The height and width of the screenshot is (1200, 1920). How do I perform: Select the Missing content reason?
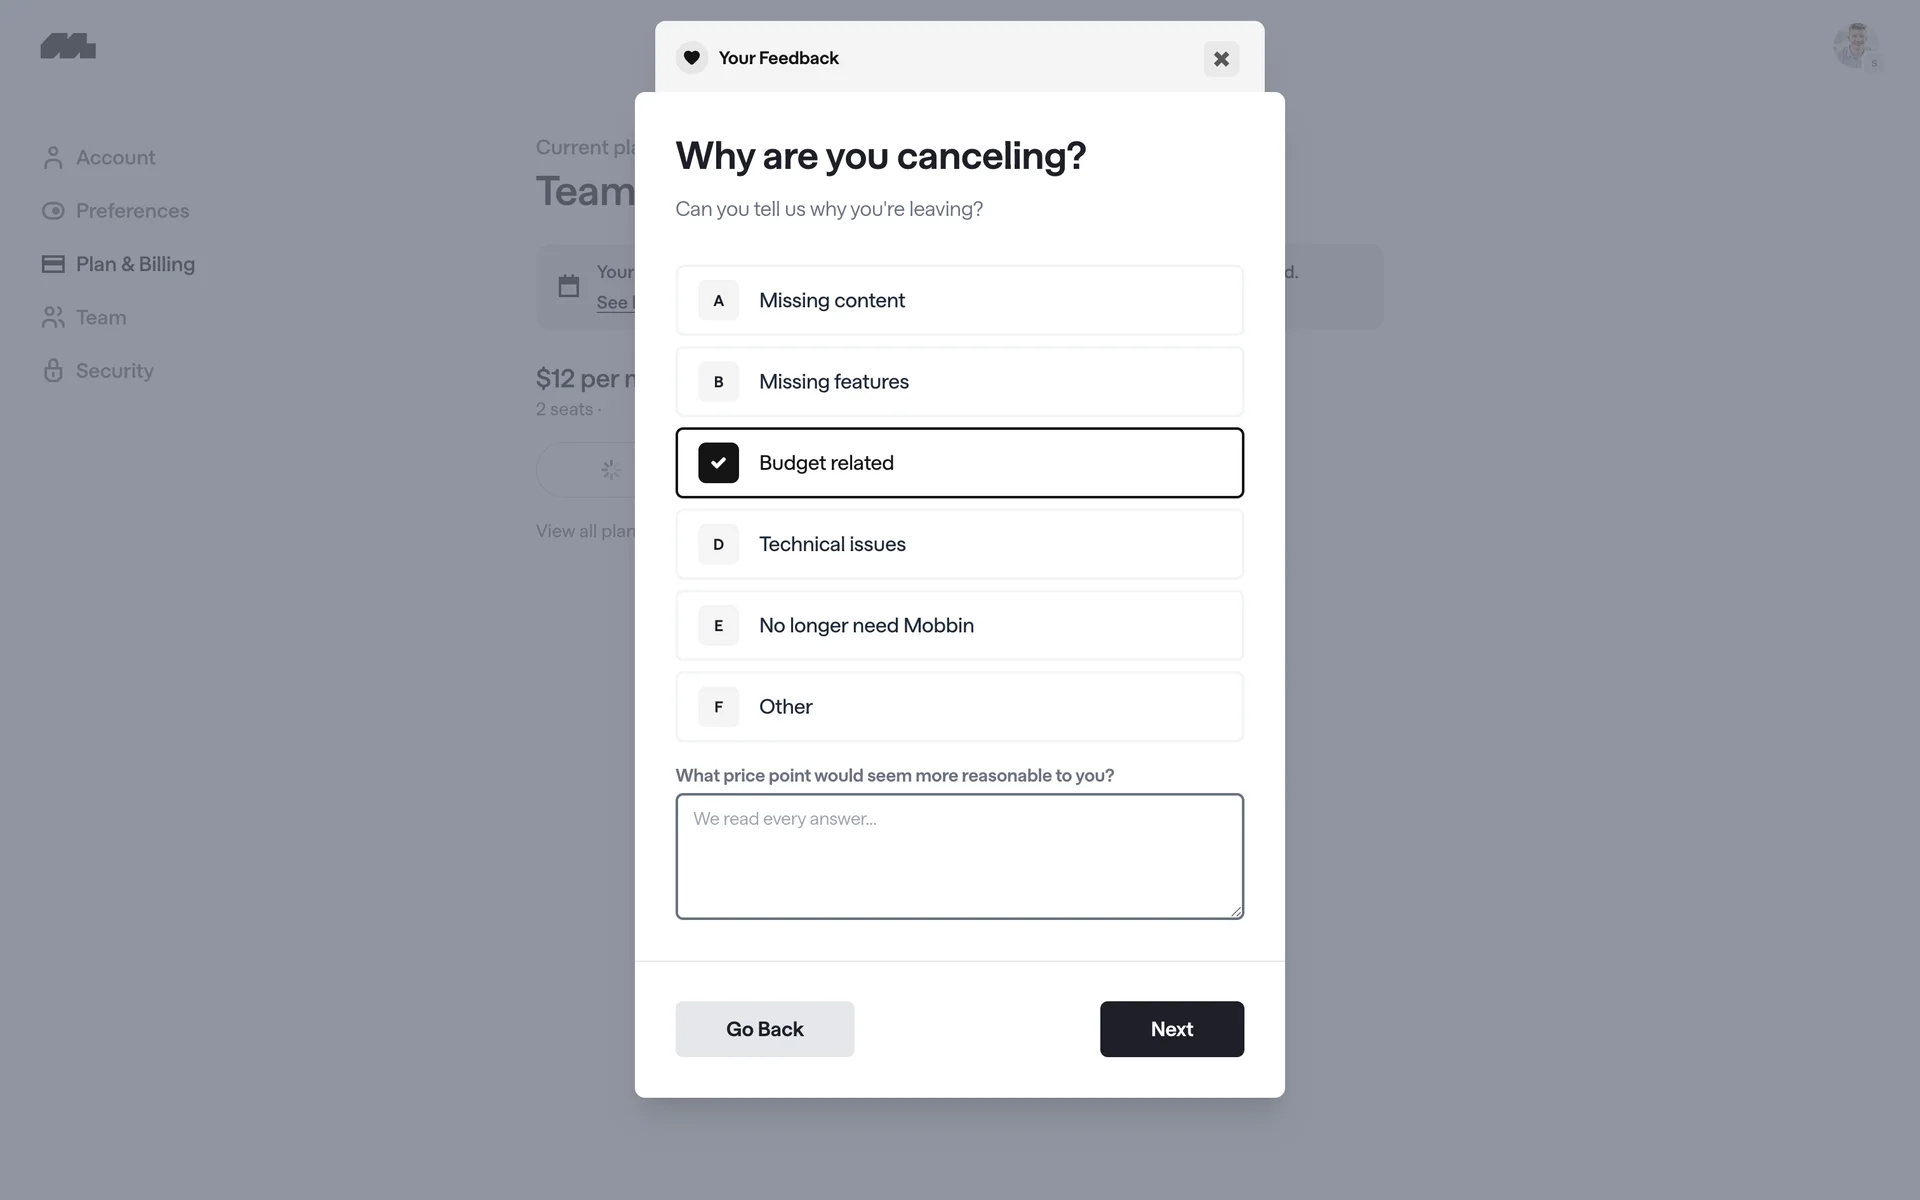click(x=959, y=300)
